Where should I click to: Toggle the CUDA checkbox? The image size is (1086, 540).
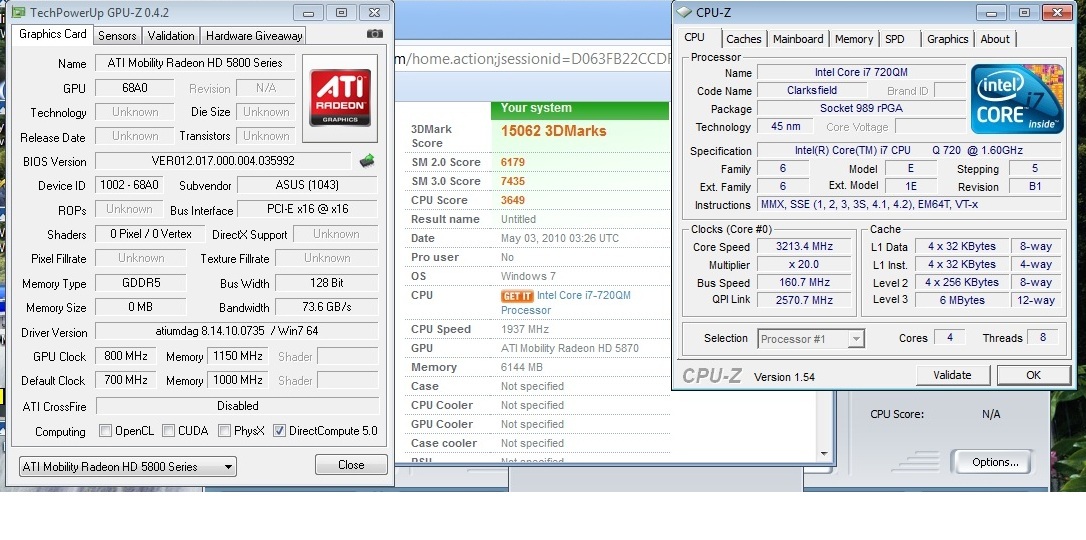(x=168, y=431)
